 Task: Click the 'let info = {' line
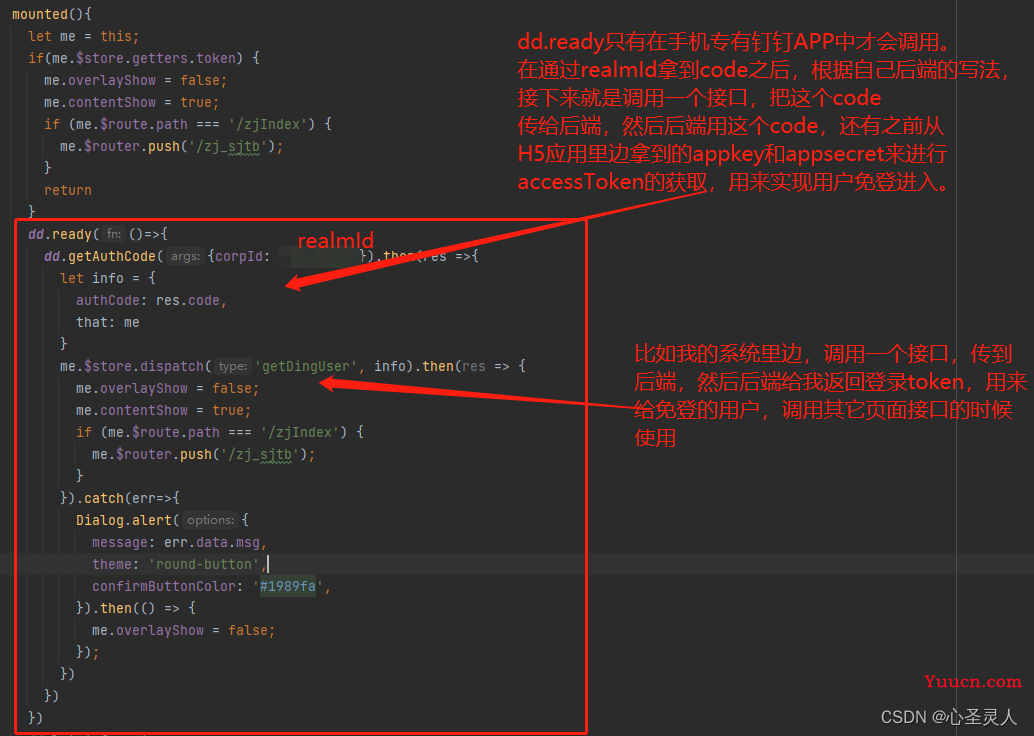tap(107, 278)
